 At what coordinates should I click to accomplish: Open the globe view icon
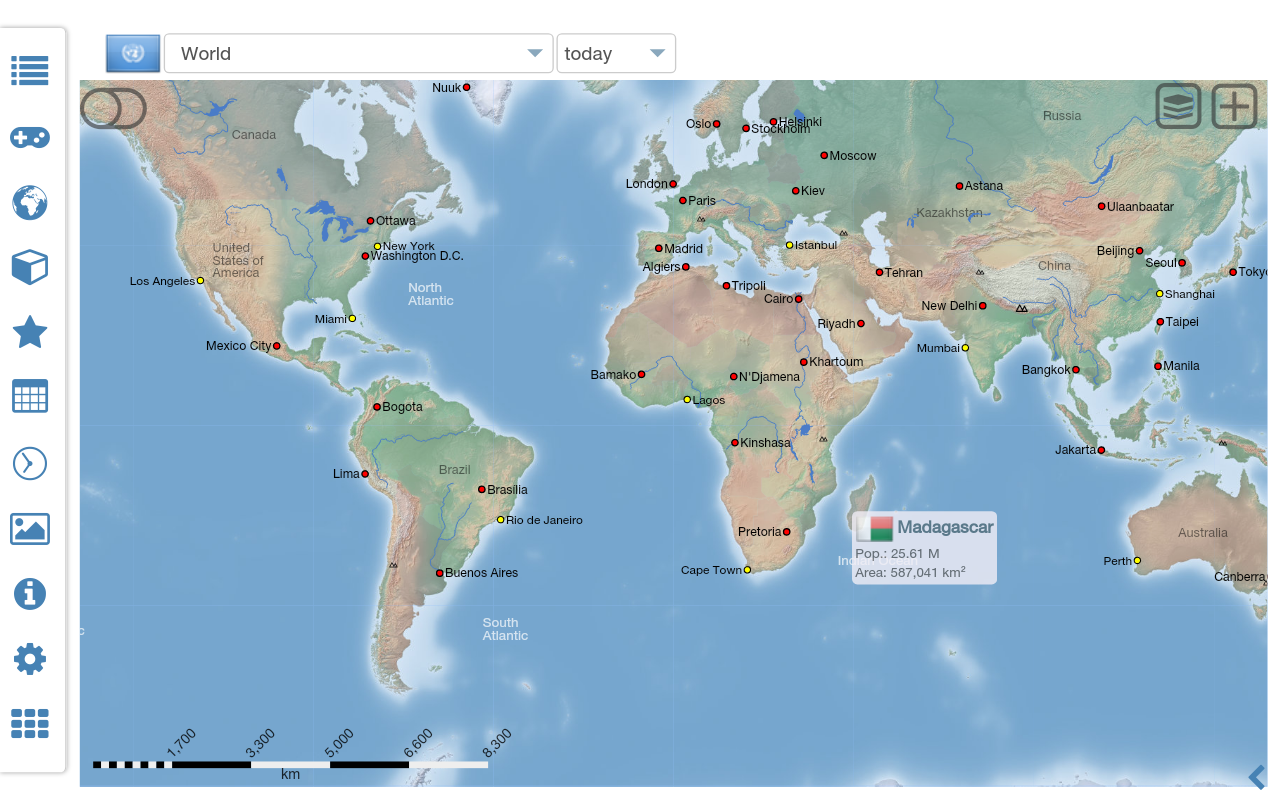coord(29,203)
